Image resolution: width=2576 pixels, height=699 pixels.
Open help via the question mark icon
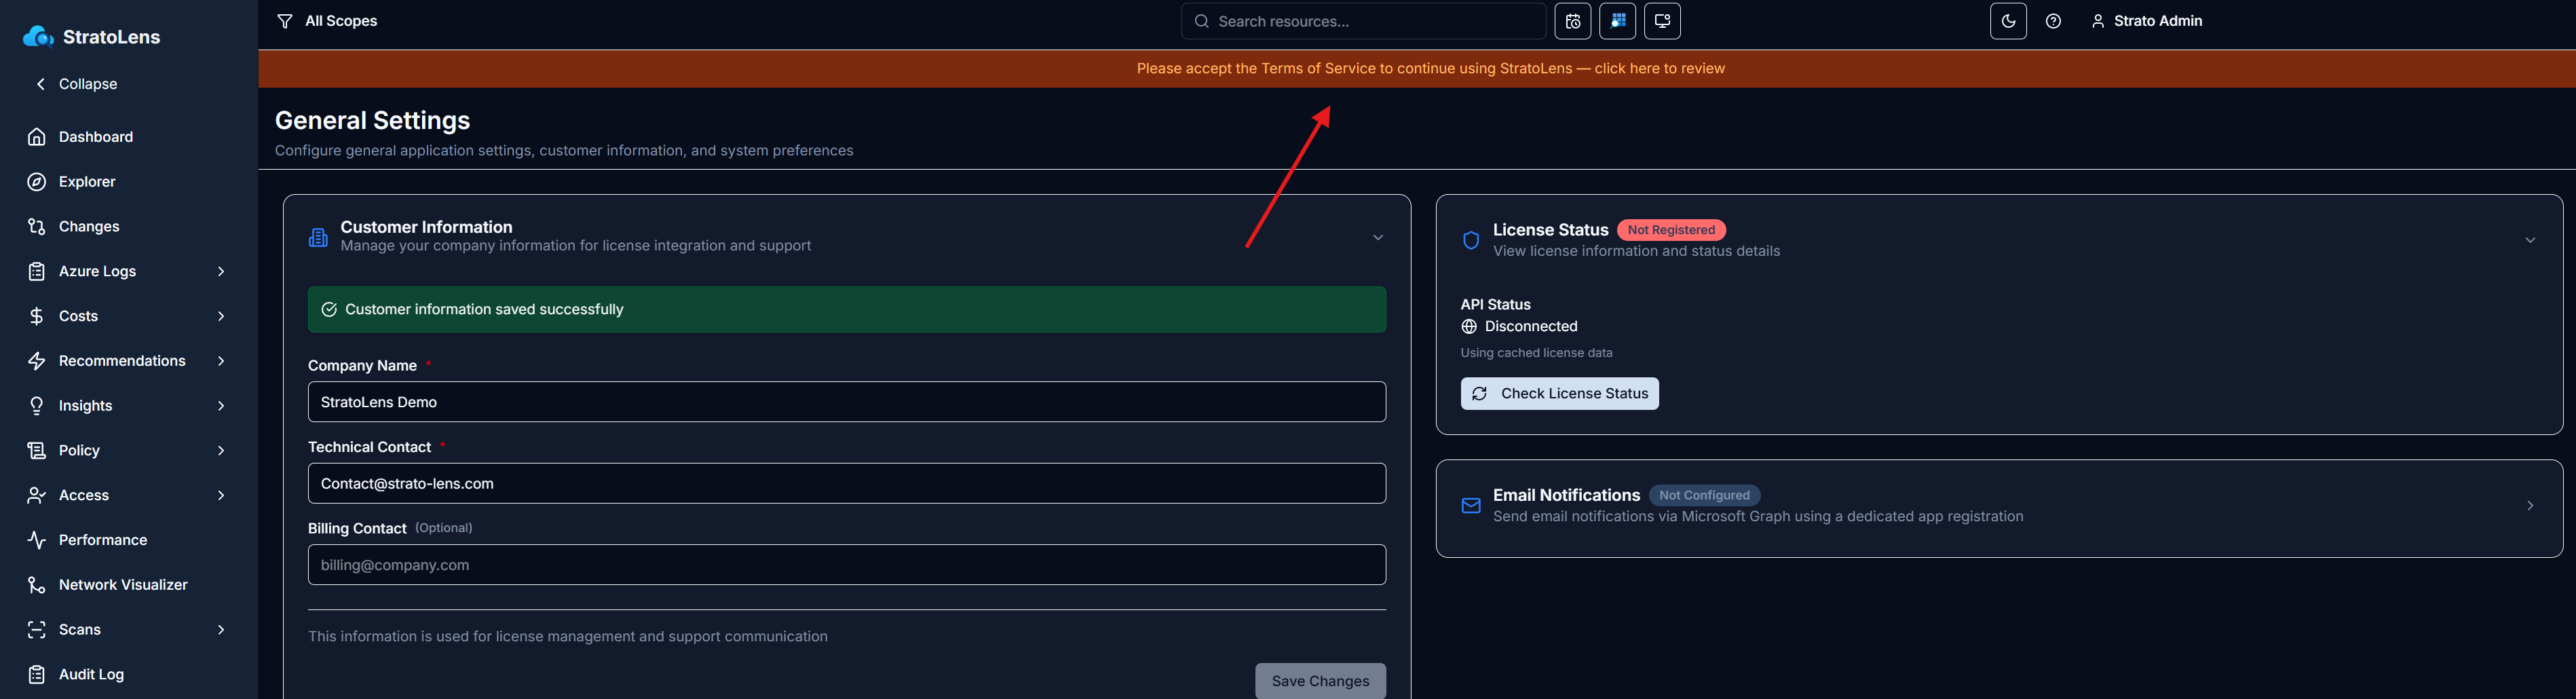coord(2053,21)
